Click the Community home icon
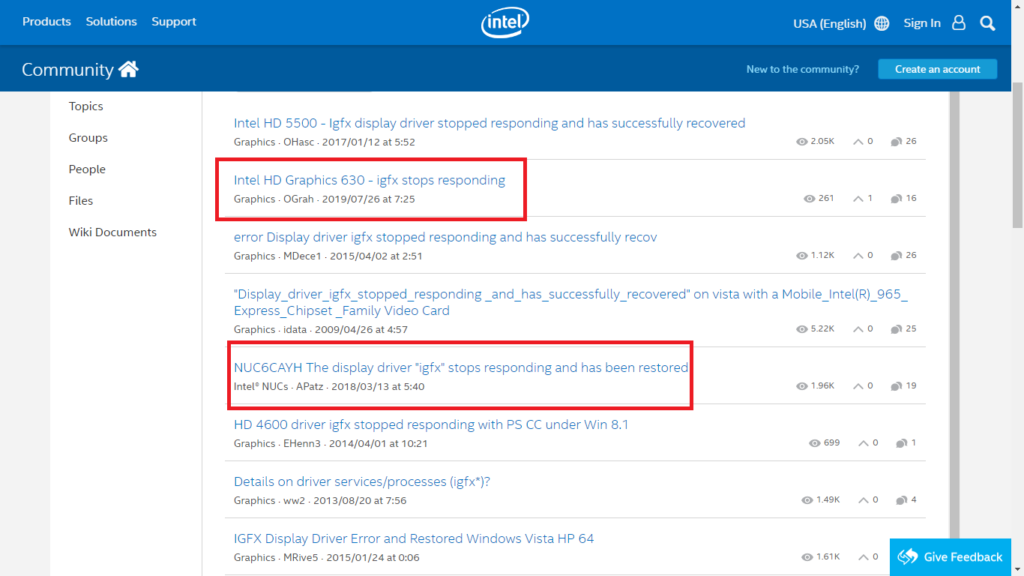1024x576 pixels. 128,69
